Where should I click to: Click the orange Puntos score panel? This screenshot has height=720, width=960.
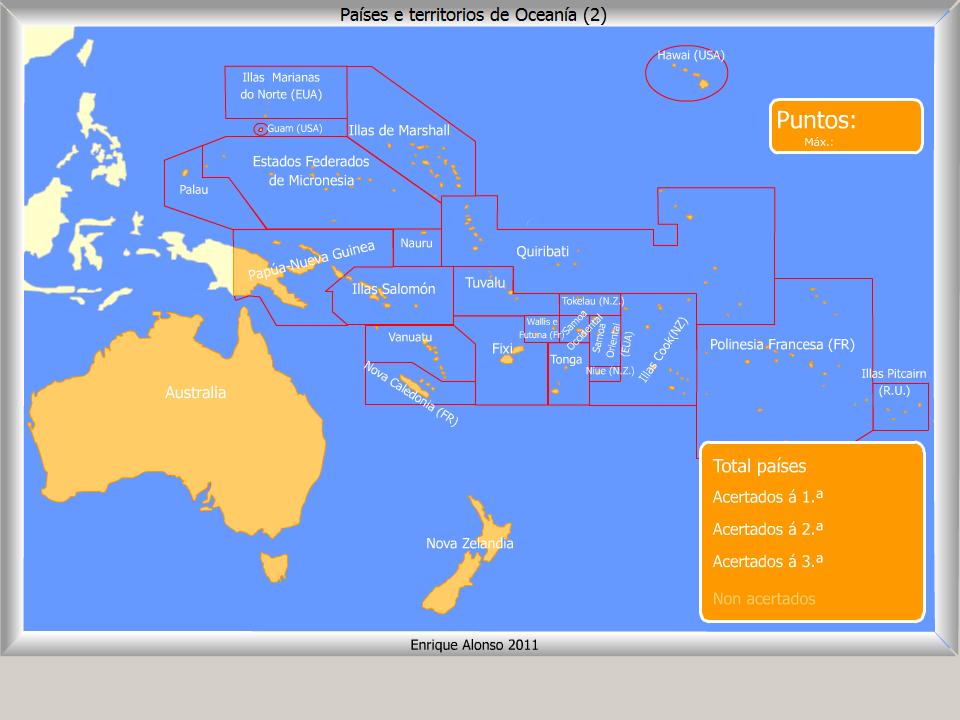845,126
